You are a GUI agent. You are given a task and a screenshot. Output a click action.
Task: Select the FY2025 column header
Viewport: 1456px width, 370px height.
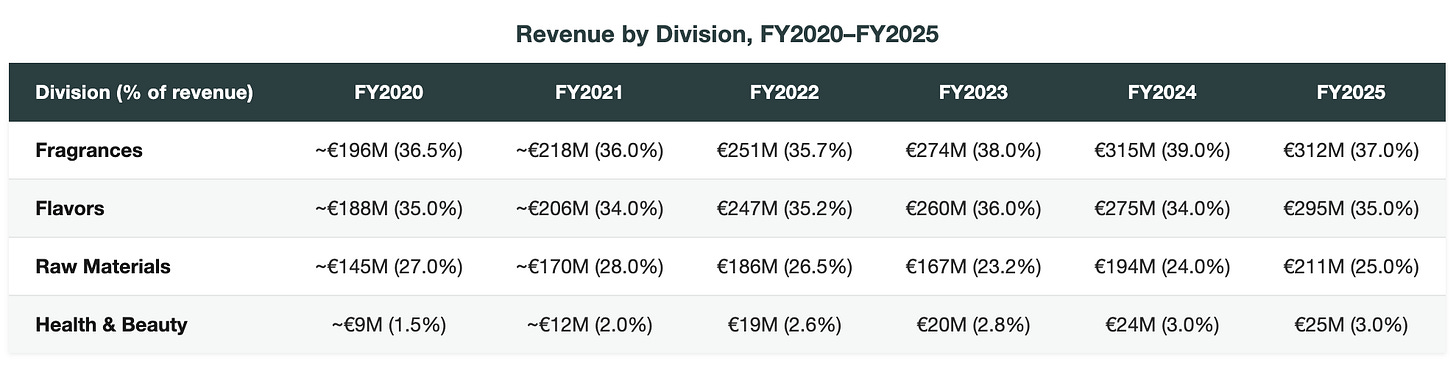(x=1351, y=93)
